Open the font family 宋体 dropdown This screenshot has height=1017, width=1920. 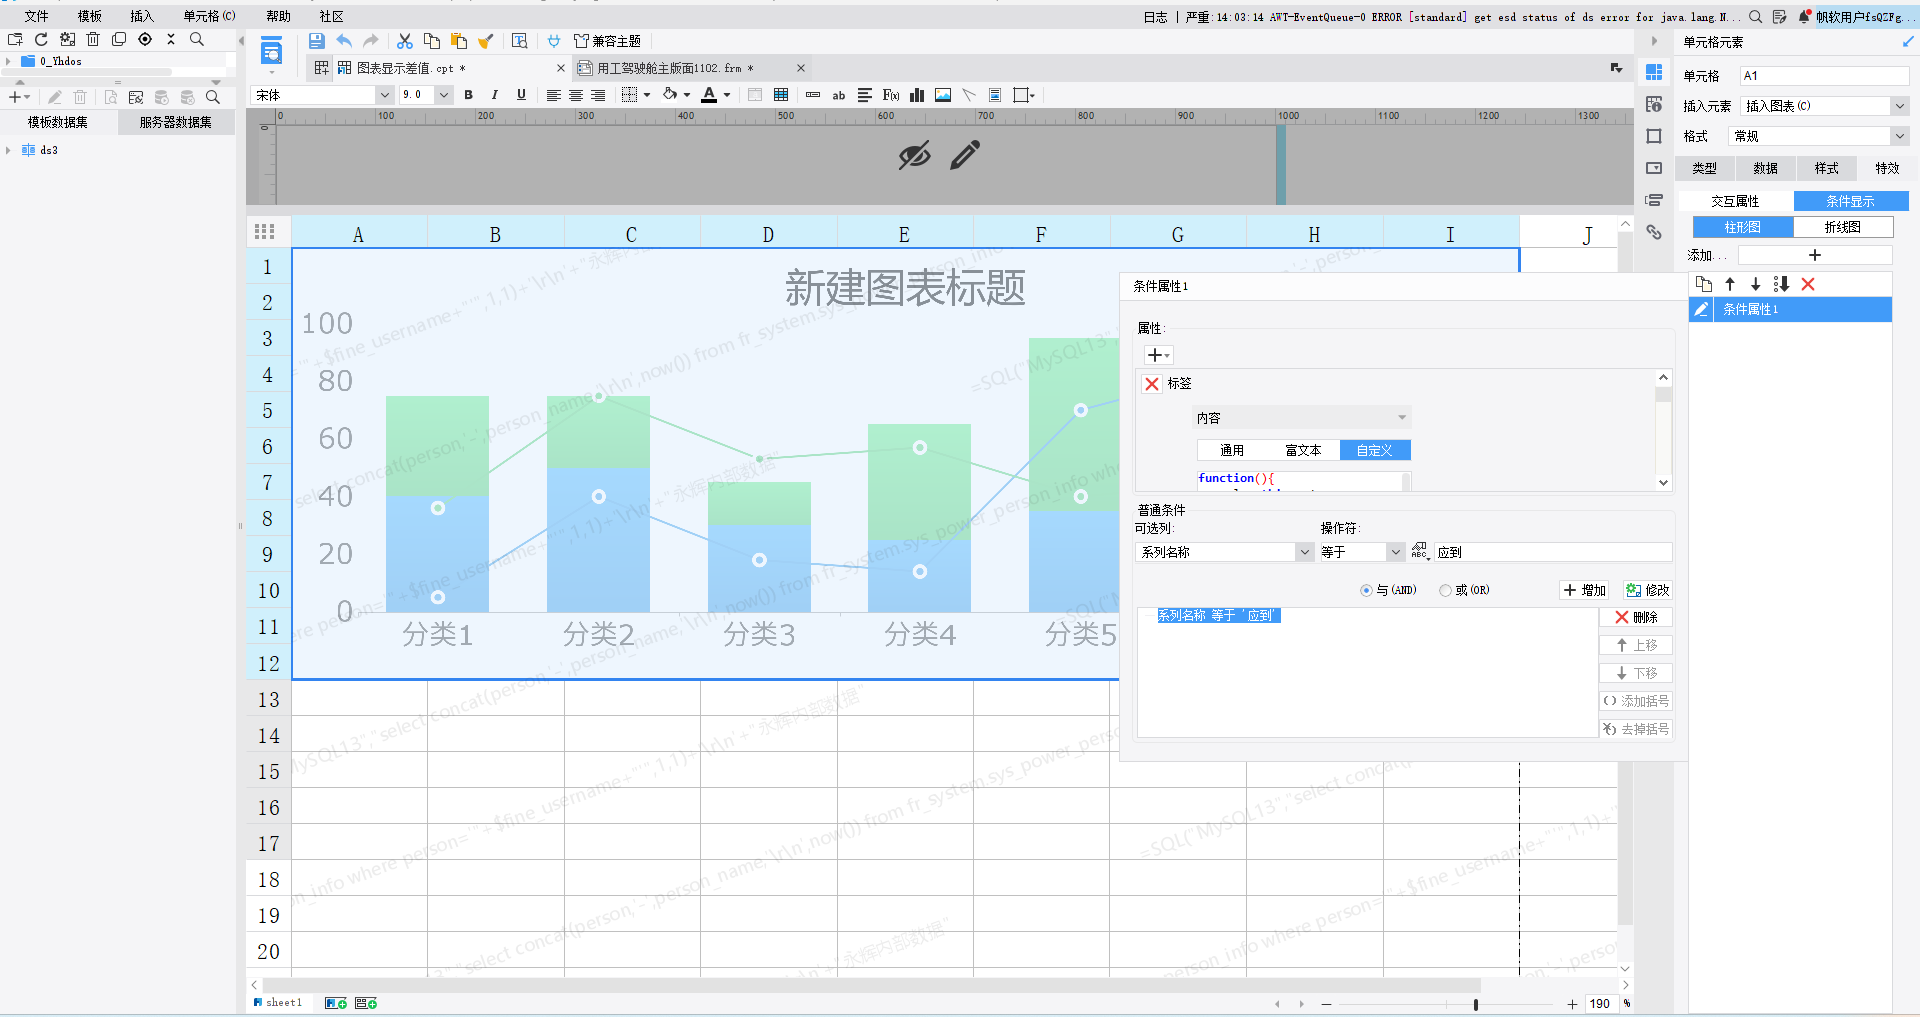coord(384,95)
